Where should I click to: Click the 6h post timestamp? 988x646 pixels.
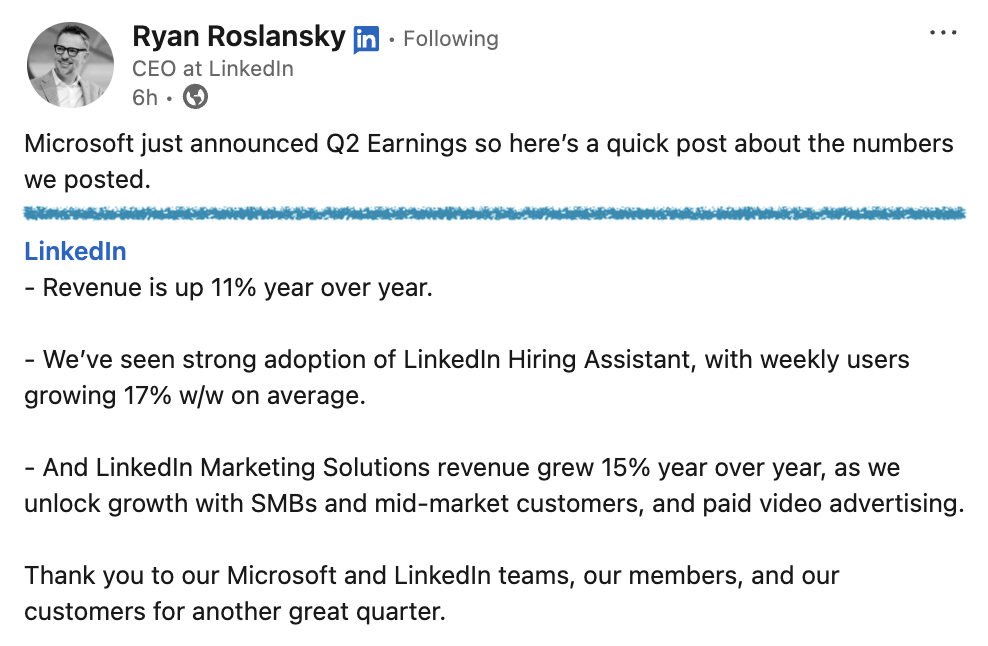click(145, 97)
